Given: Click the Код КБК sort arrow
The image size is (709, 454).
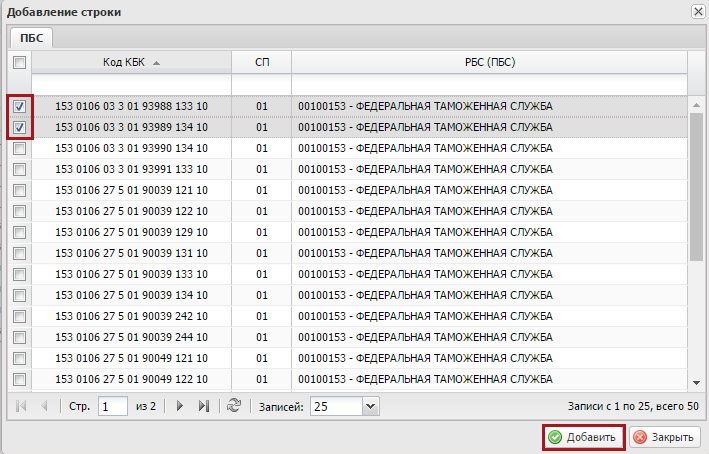Looking at the screenshot, I should pyautogui.click(x=157, y=63).
